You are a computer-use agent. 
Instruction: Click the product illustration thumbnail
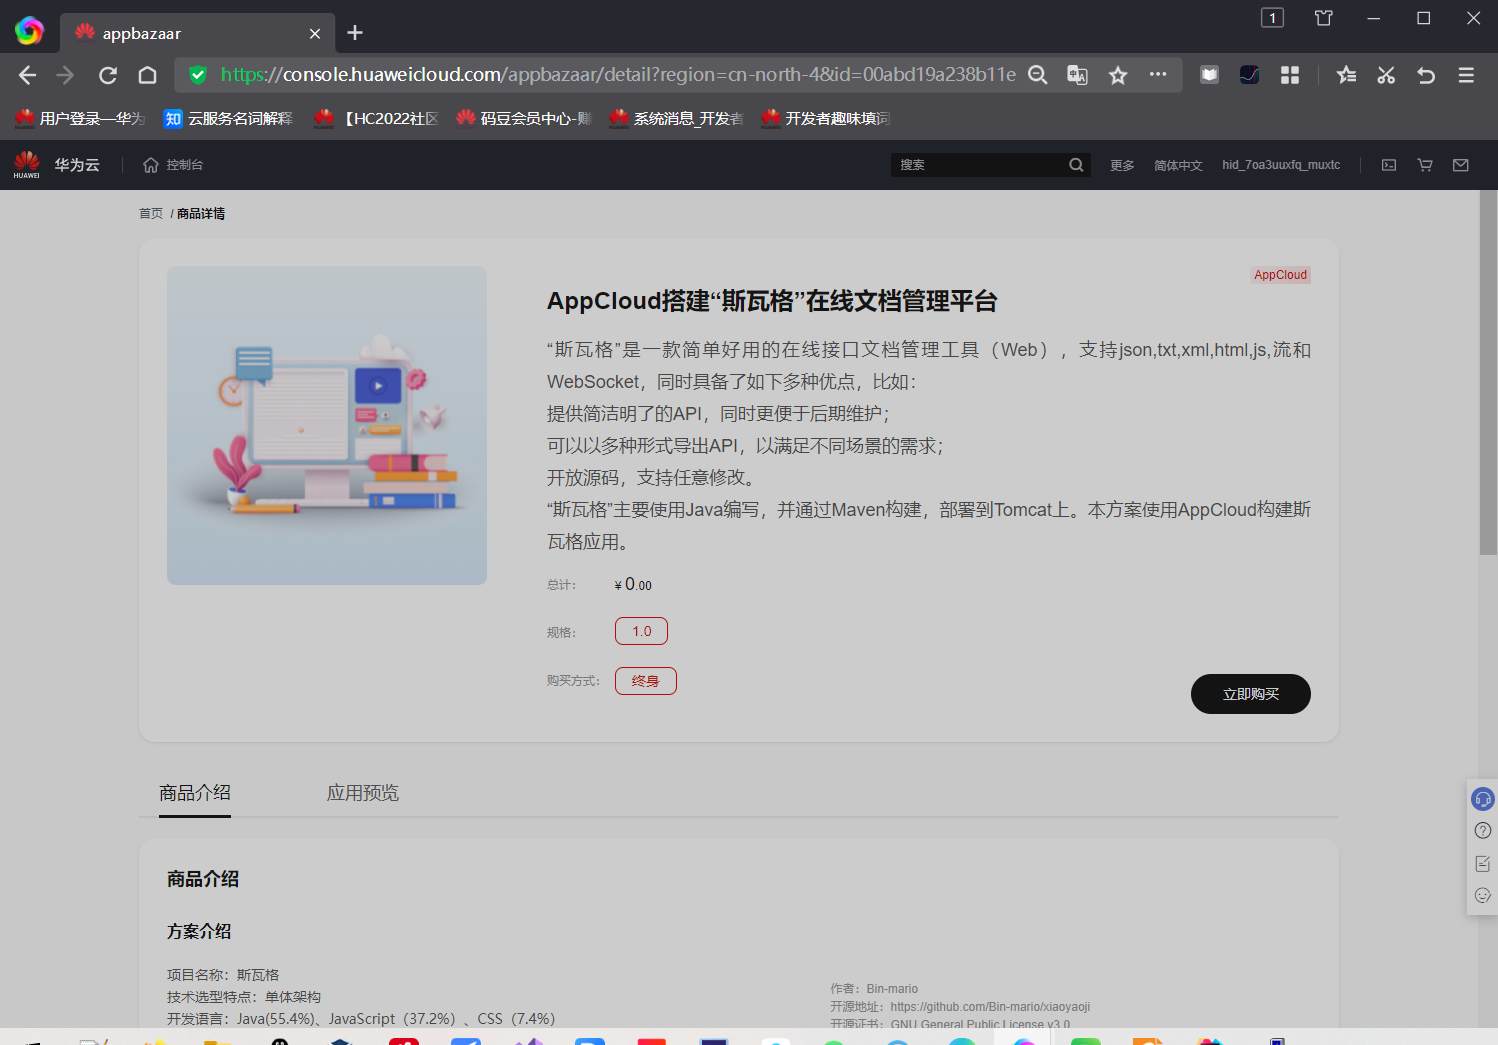click(327, 425)
